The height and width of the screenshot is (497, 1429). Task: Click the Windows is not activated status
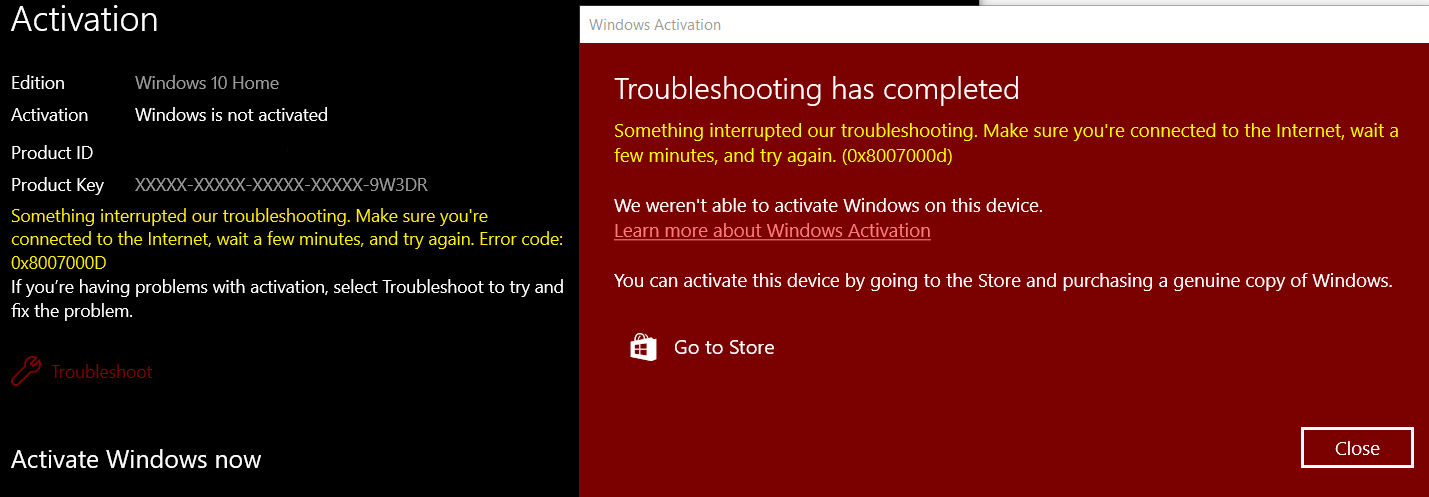231,115
